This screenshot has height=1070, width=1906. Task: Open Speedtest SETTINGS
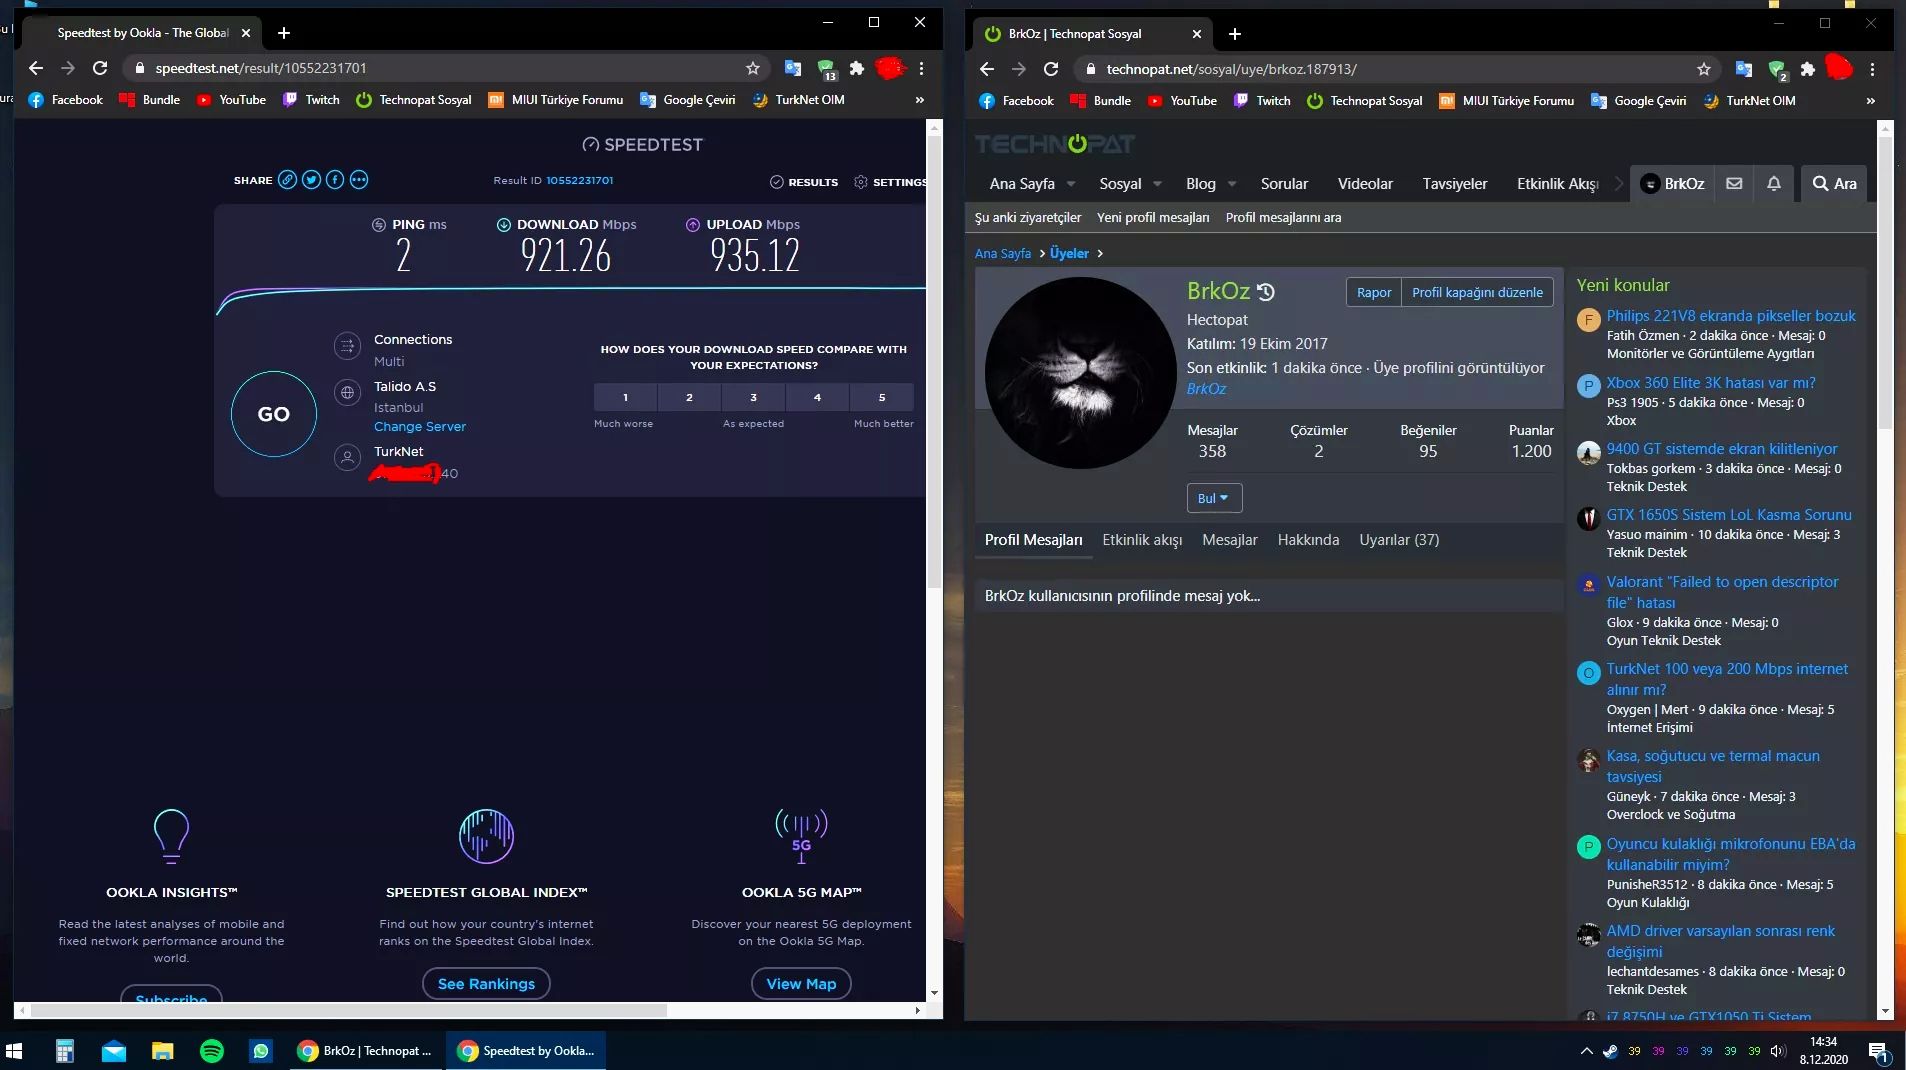[x=890, y=182]
